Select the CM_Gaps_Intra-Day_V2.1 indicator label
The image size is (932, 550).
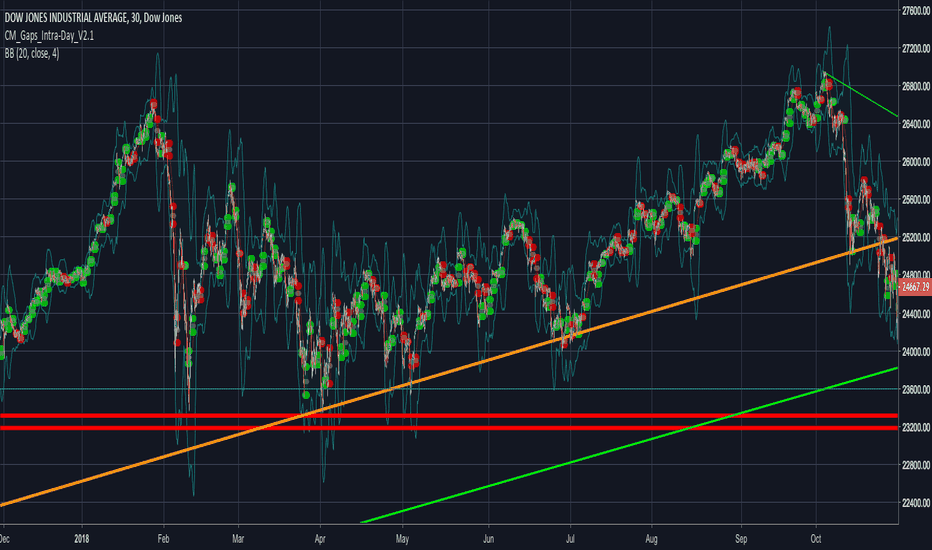[x=49, y=36]
